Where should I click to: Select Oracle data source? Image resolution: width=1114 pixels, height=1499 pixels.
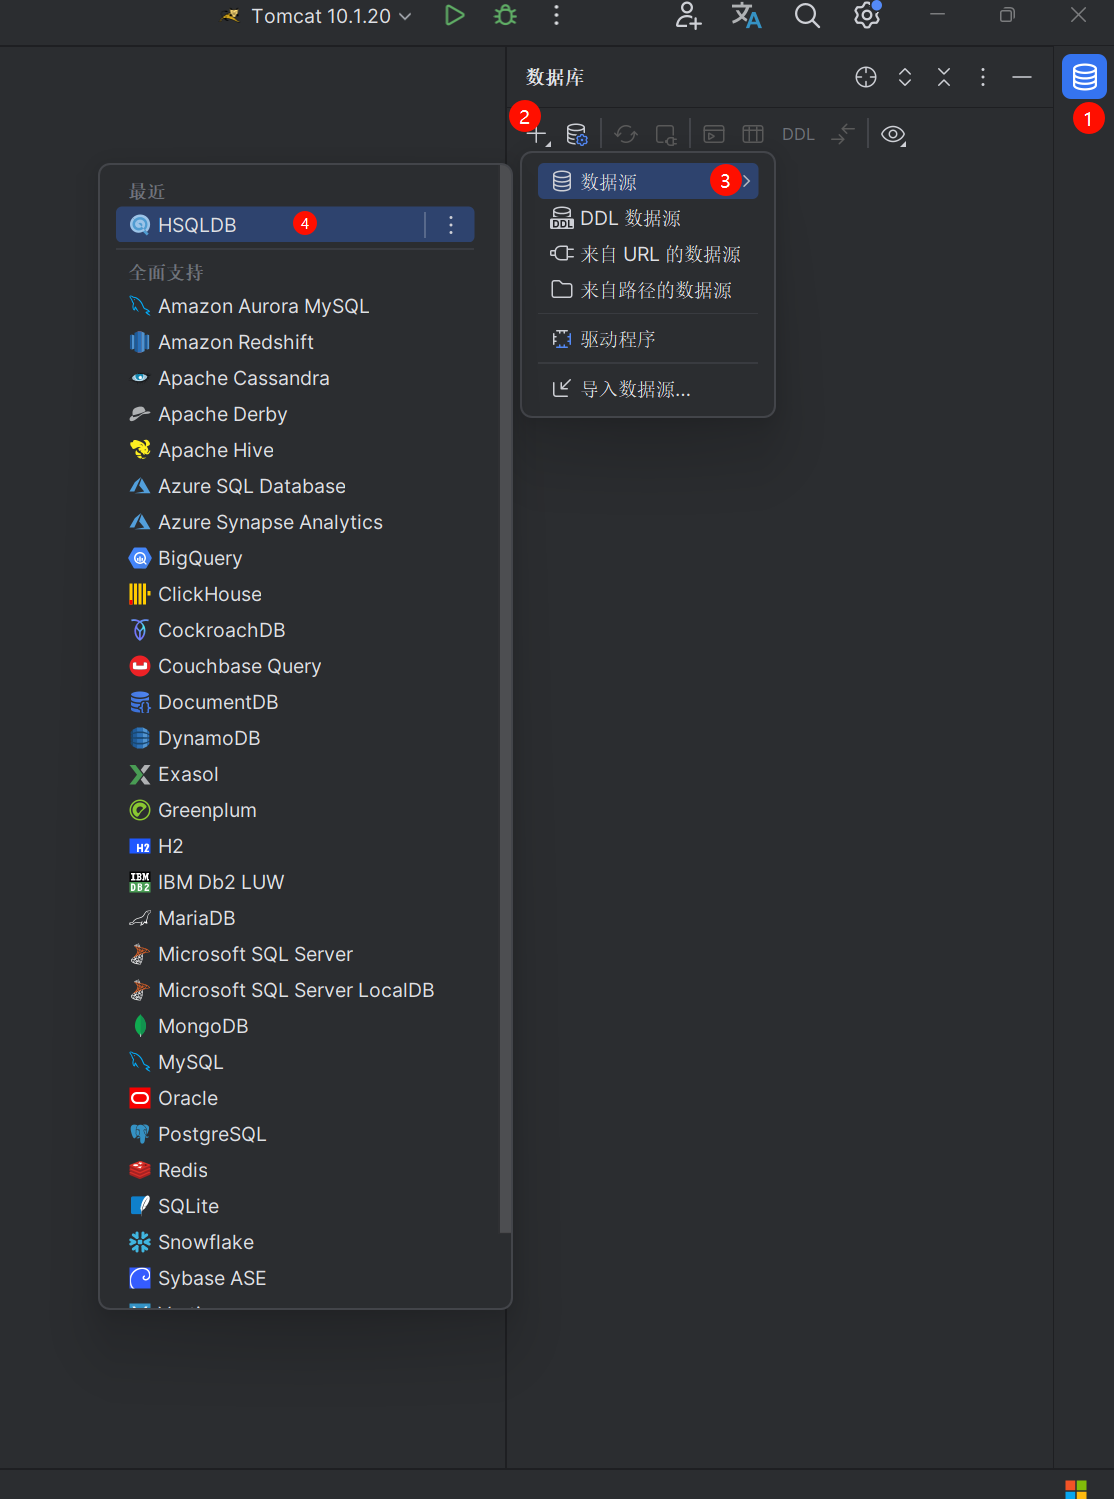pyautogui.click(x=295, y=1098)
